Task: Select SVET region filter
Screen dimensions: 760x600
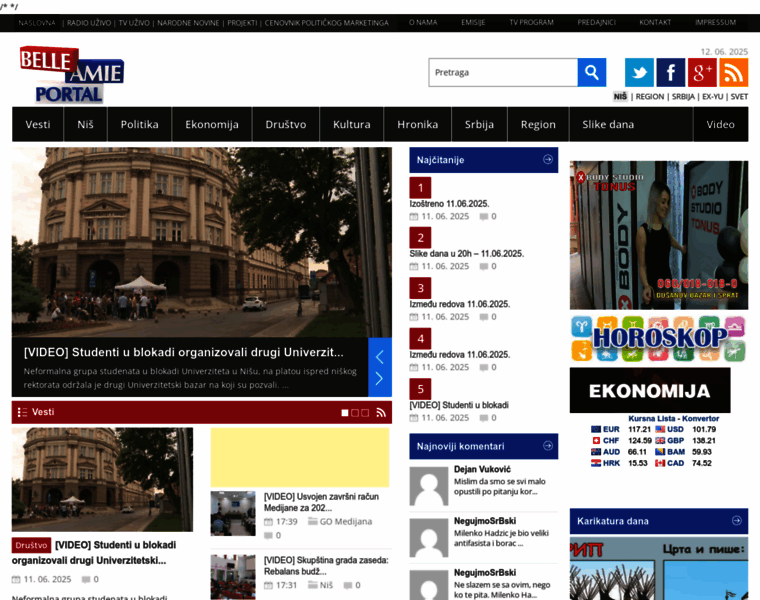Action: click(739, 96)
